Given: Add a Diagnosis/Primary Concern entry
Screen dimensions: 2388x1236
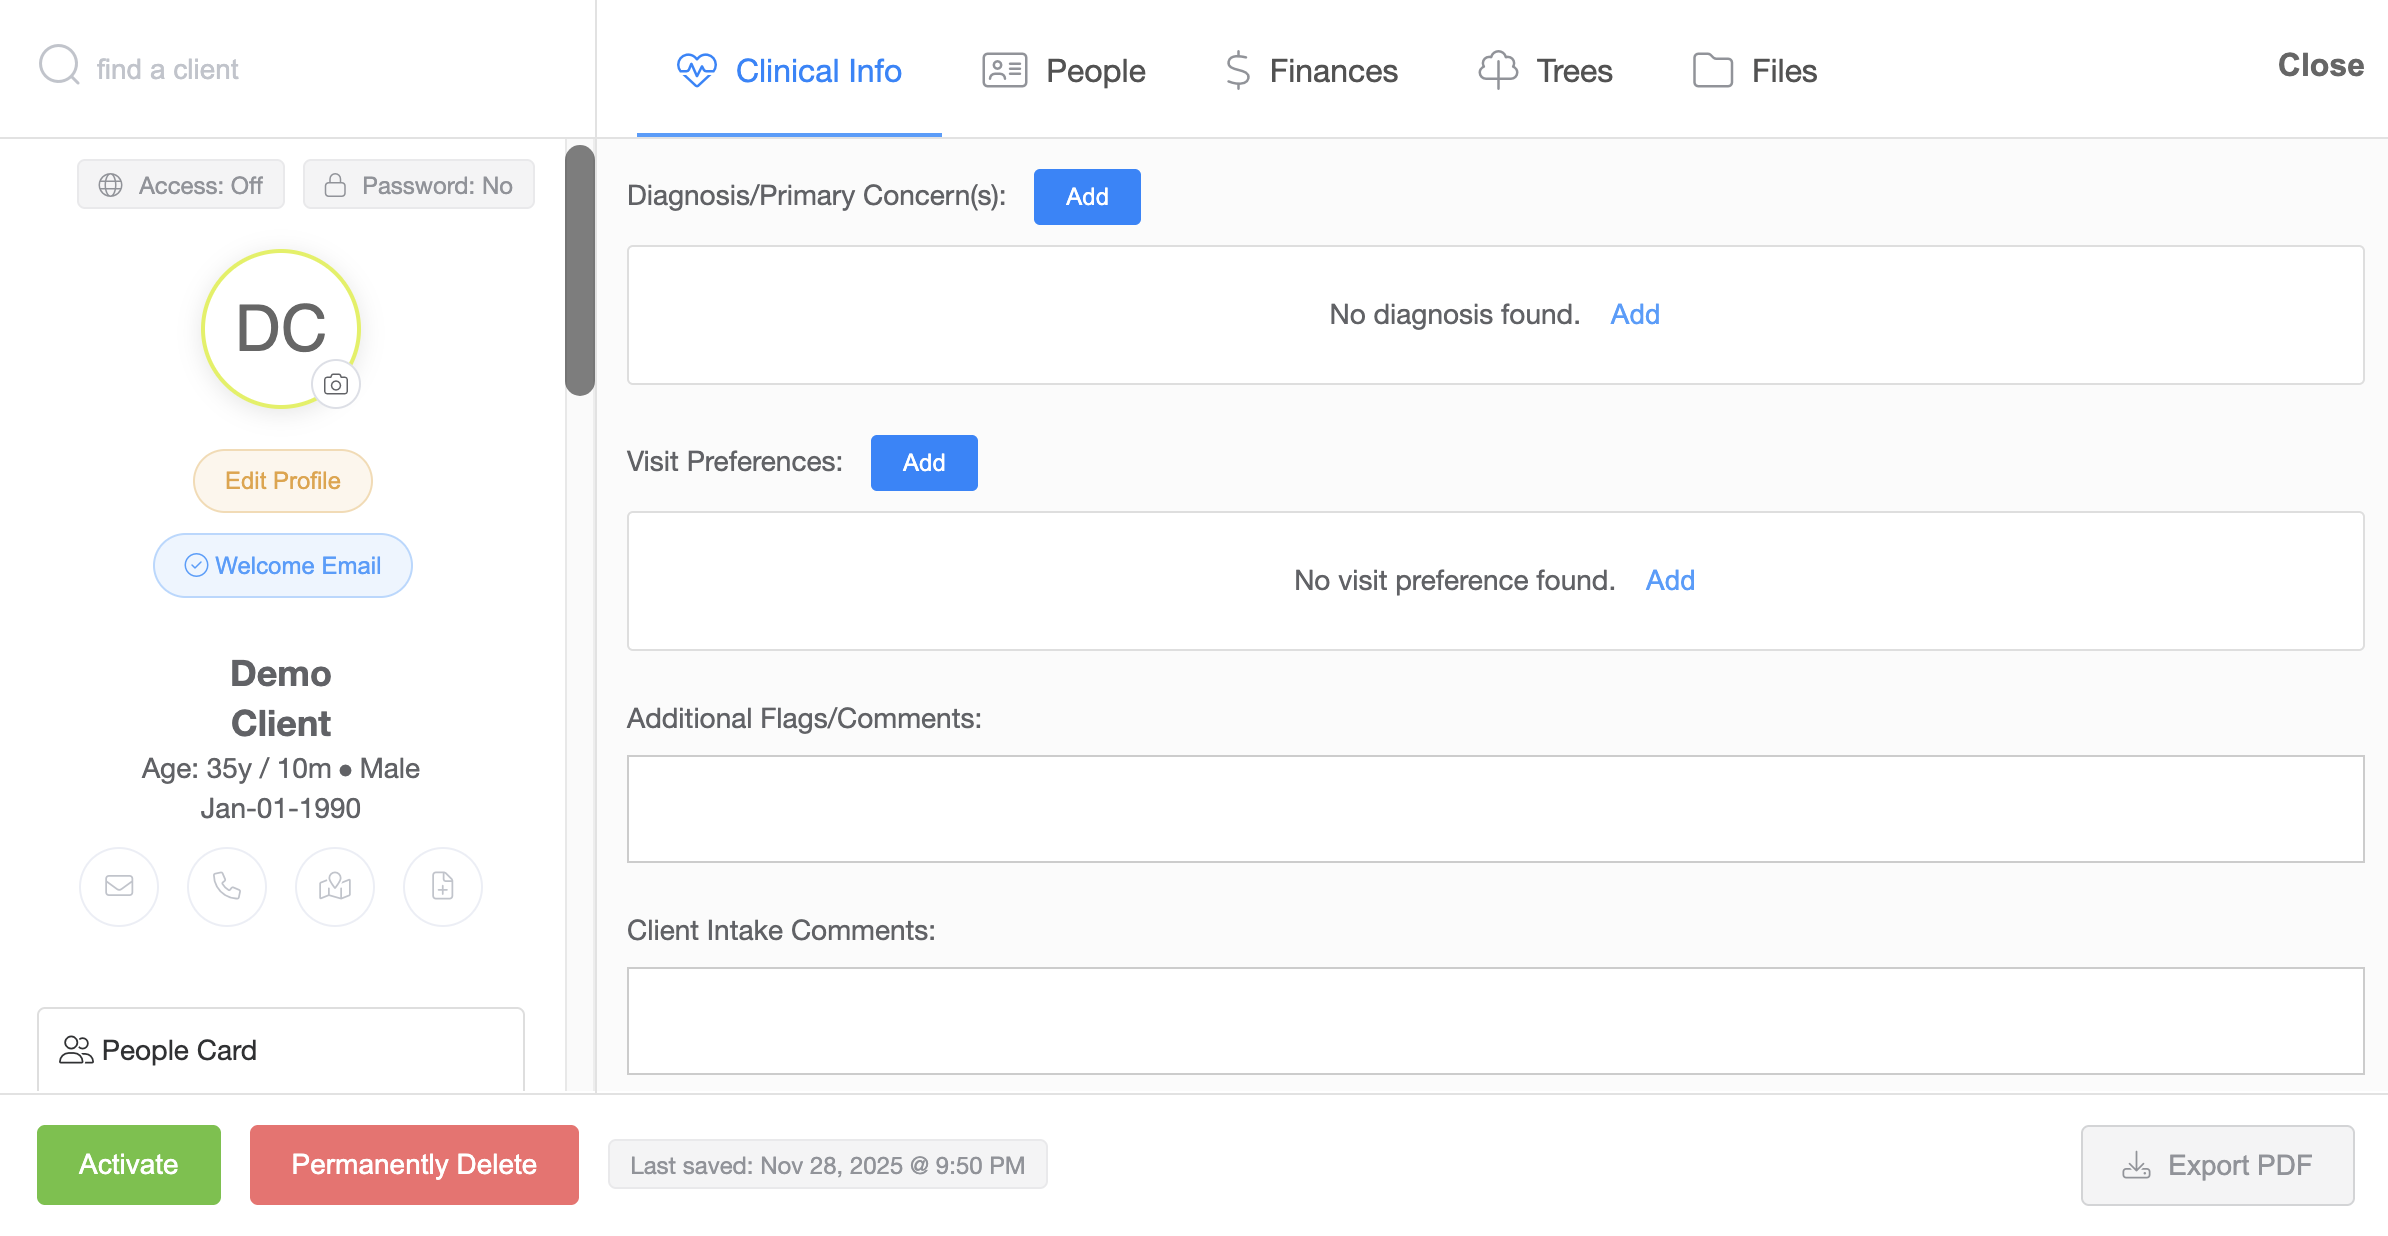Looking at the screenshot, I should 1087,197.
